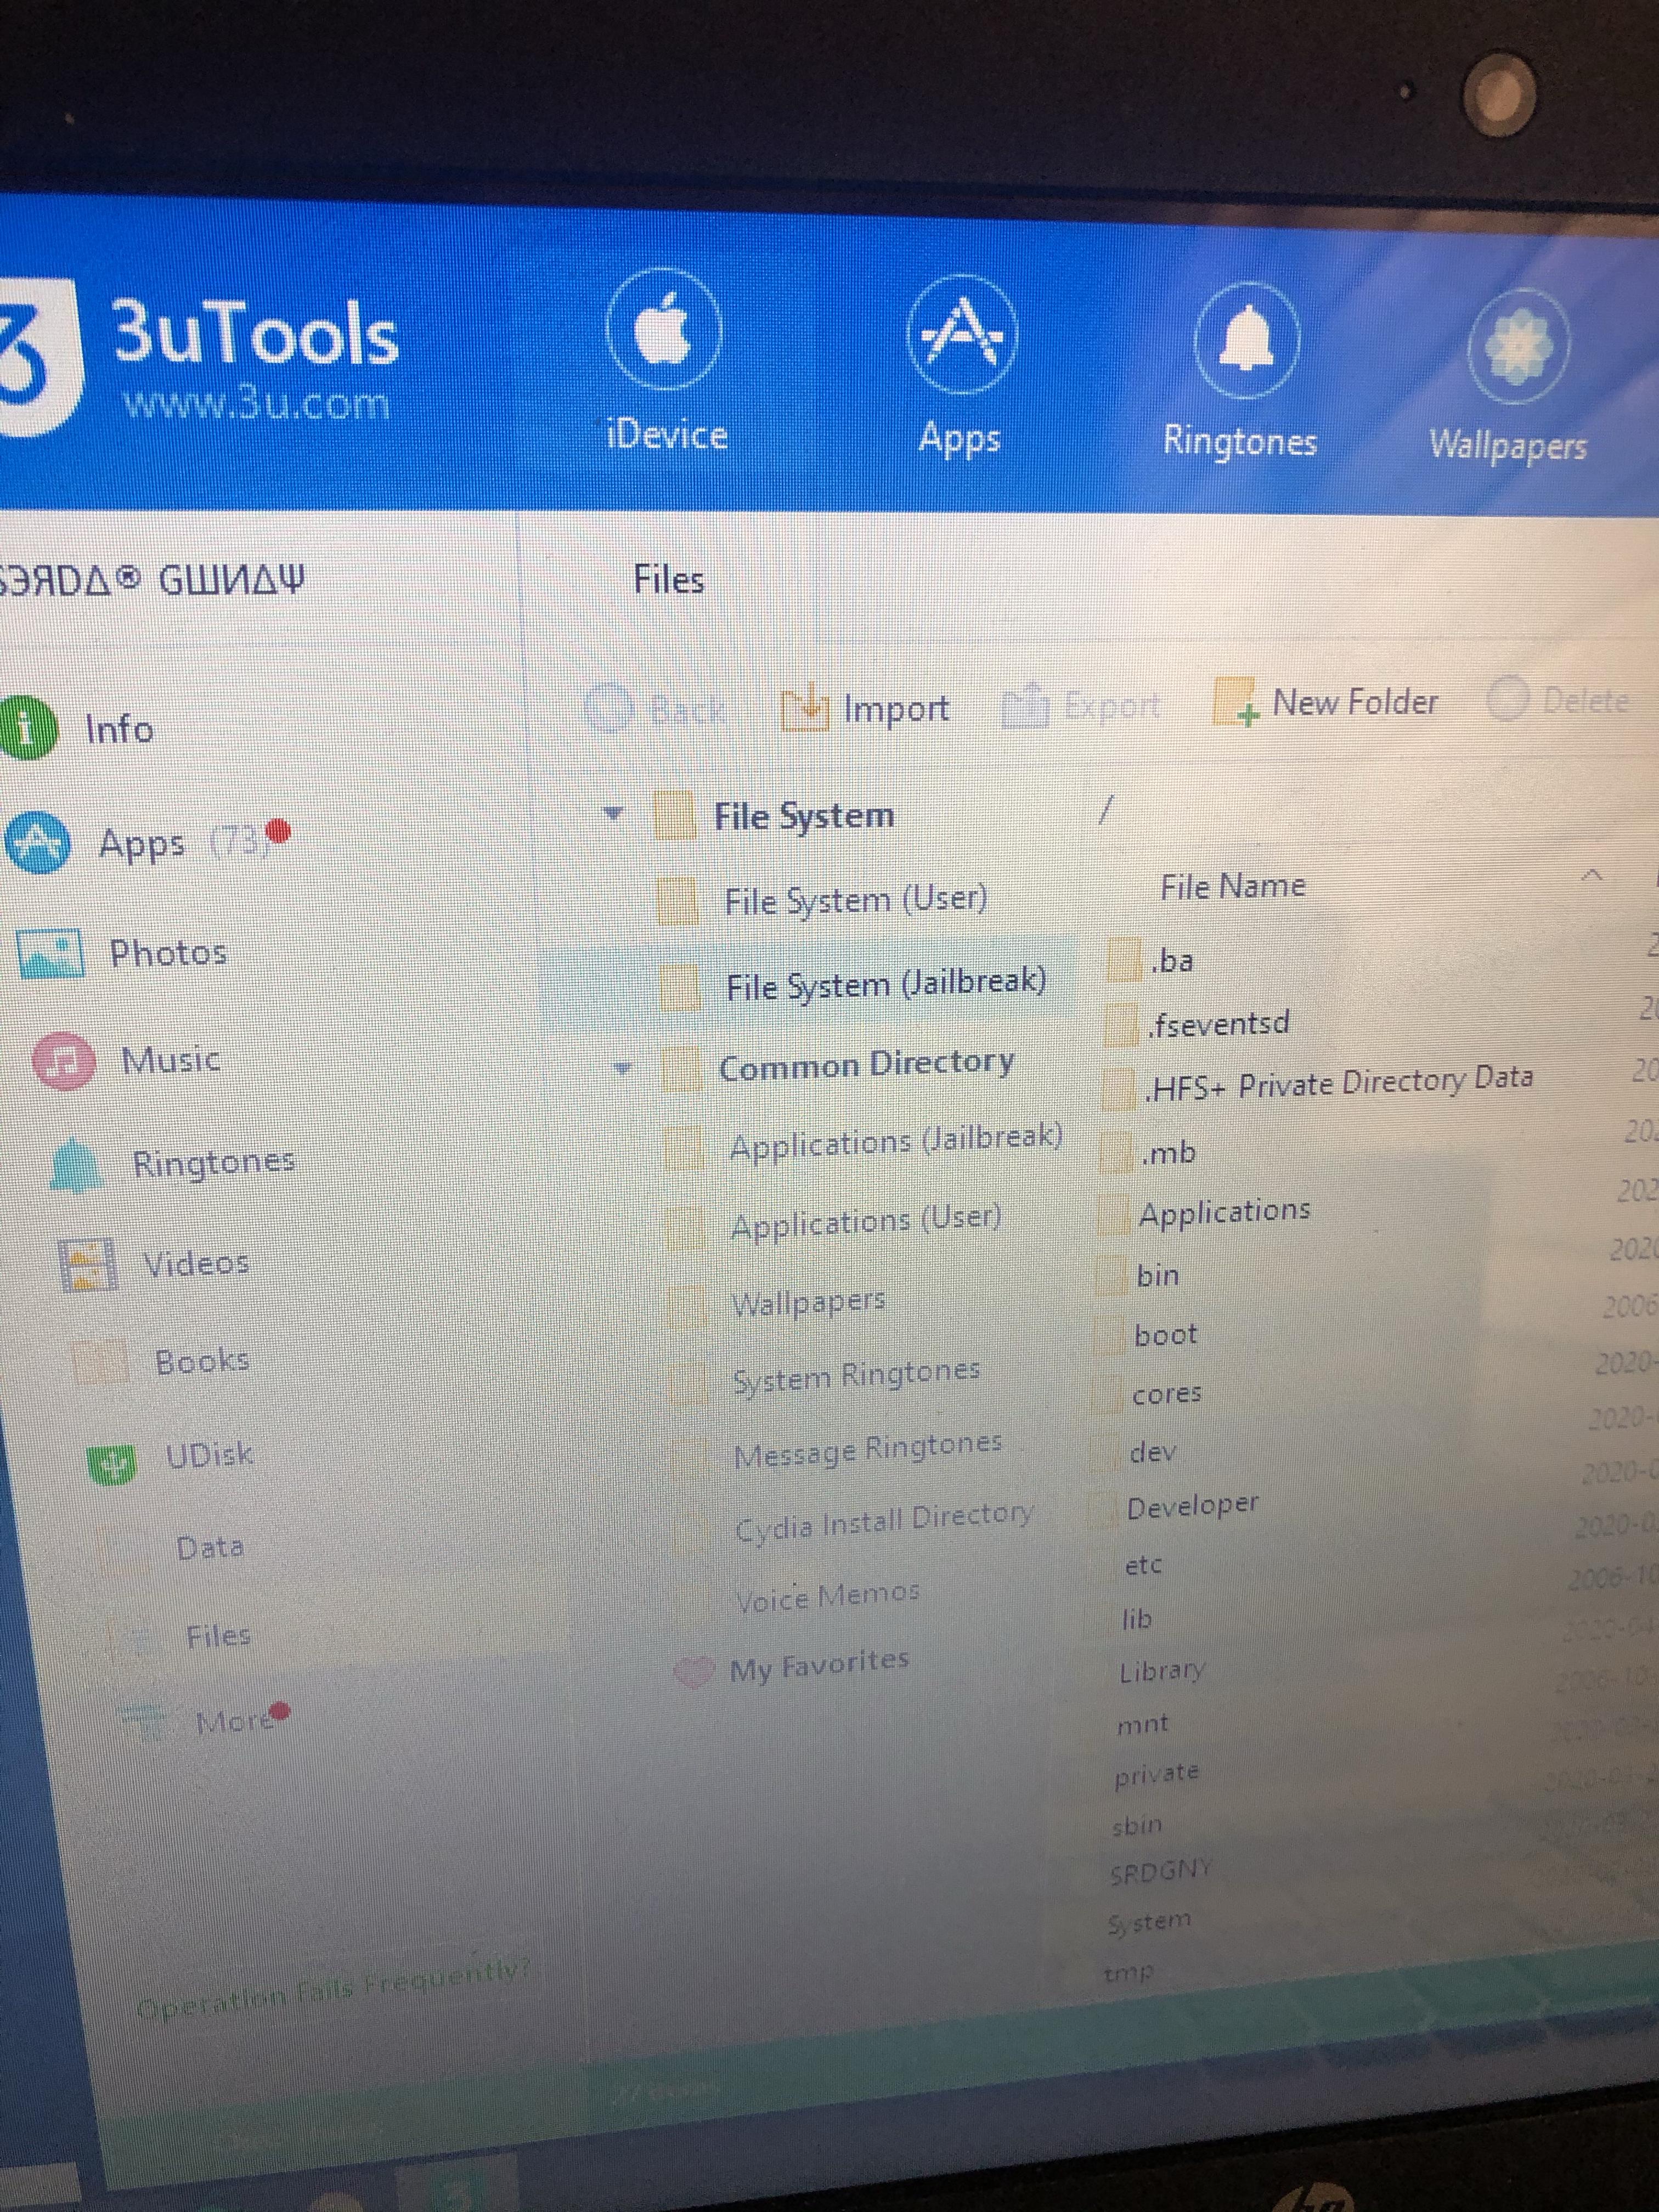Select Info in the sidebar
This screenshot has width=1659, height=2212.
(x=78, y=728)
